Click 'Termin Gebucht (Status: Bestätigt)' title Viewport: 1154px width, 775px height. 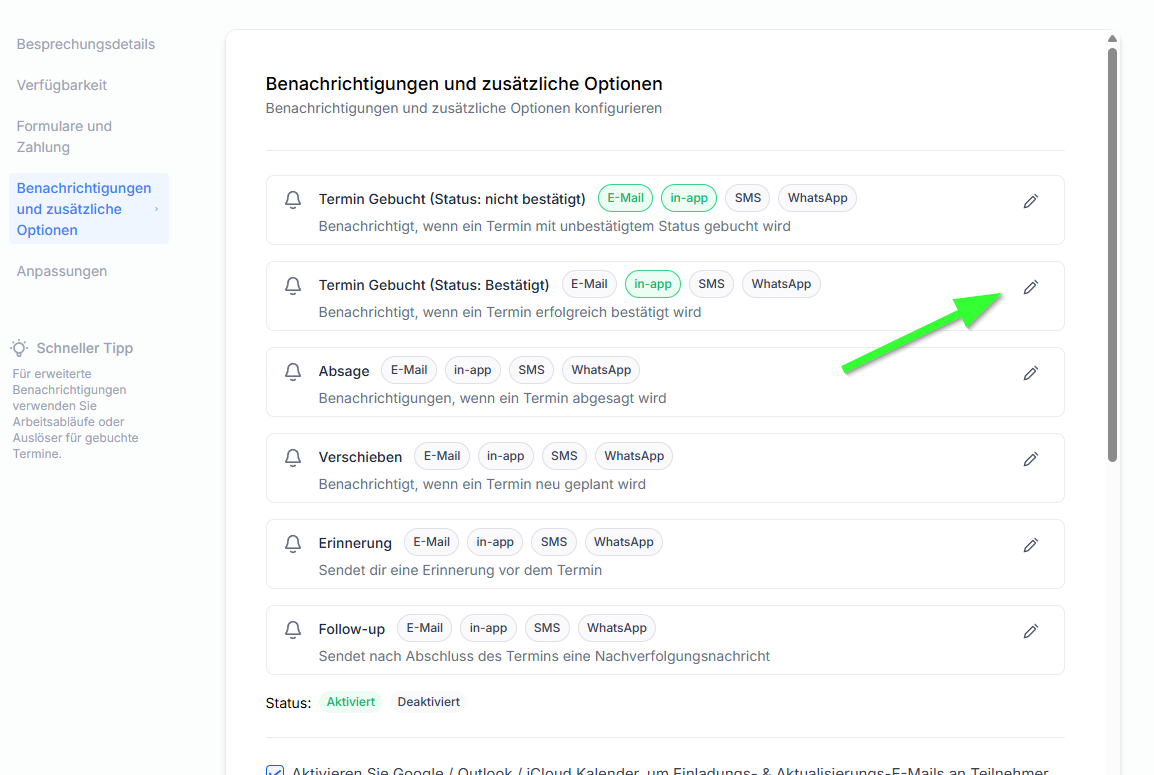click(x=433, y=286)
